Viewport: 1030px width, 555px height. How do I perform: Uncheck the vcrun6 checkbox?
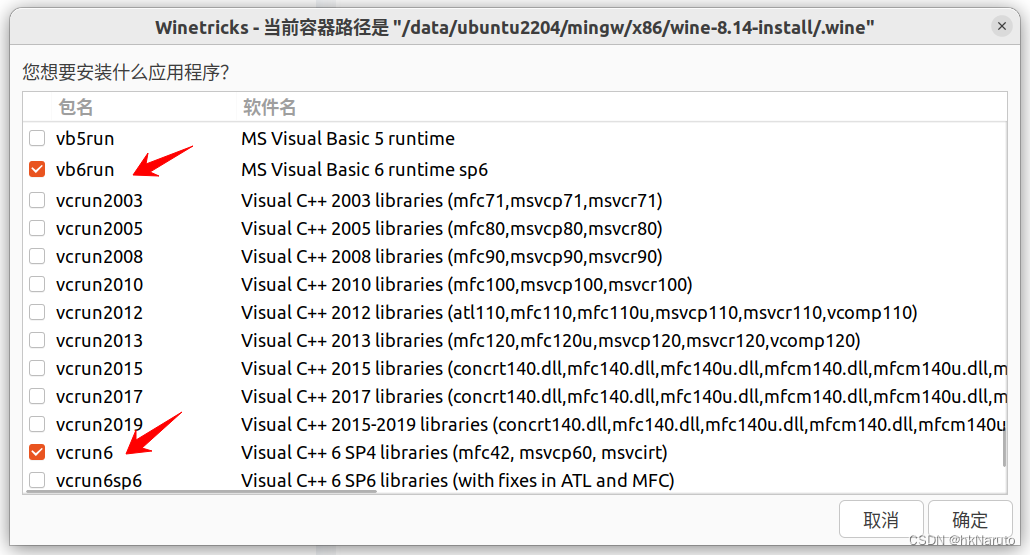coord(37,453)
